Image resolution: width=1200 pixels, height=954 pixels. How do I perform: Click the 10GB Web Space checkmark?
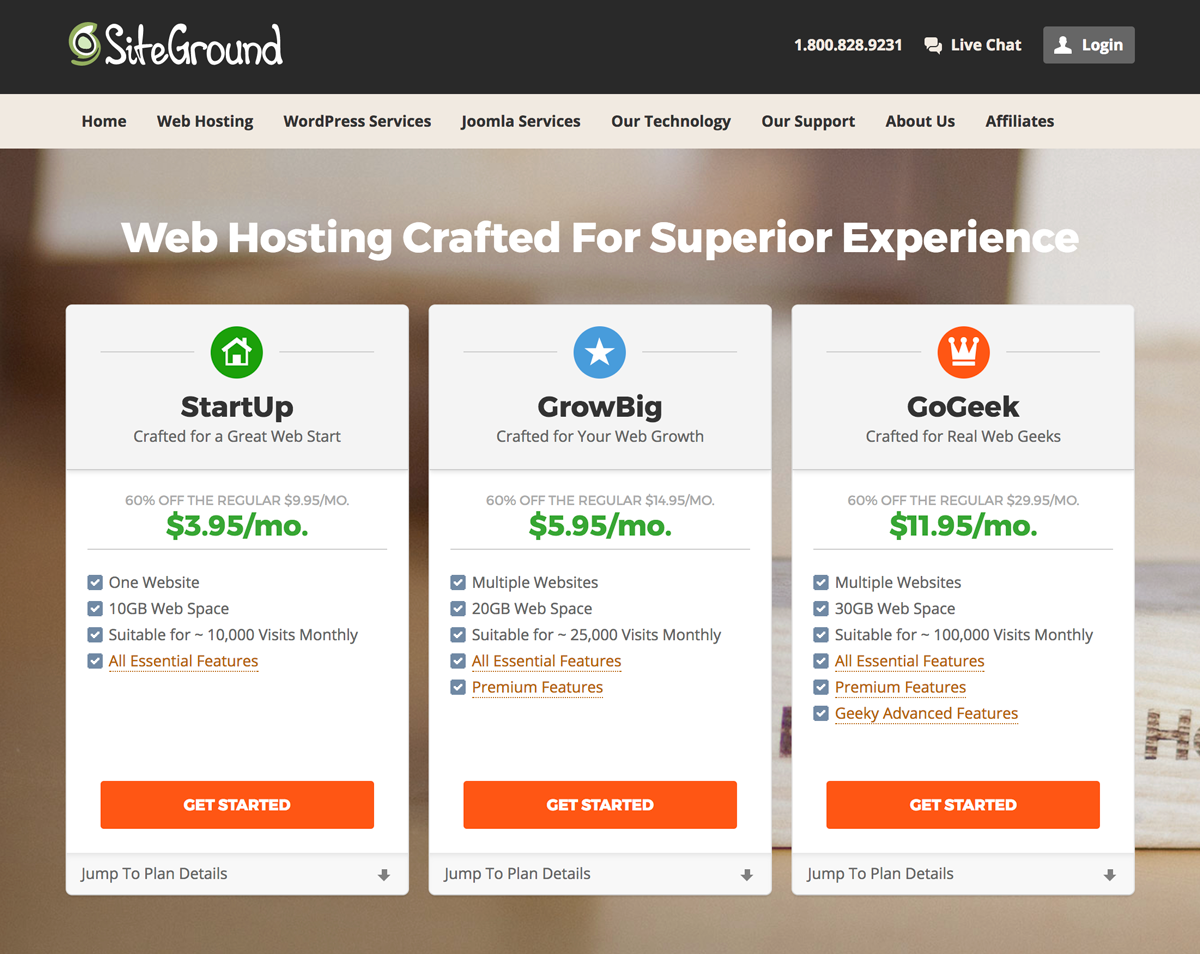click(95, 608)
